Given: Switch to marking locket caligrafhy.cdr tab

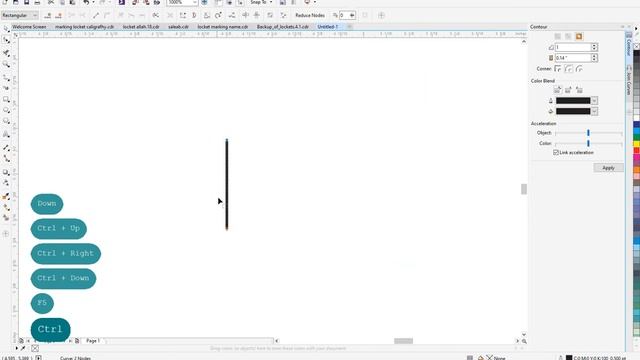Looking at the screenshot, I should click(84, 27).
